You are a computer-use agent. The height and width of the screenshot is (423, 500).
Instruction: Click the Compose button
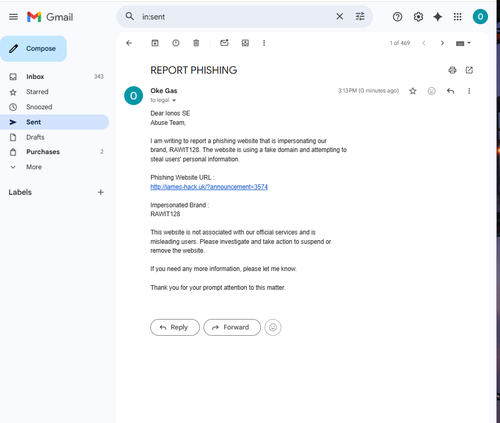(x=33, y=49)
